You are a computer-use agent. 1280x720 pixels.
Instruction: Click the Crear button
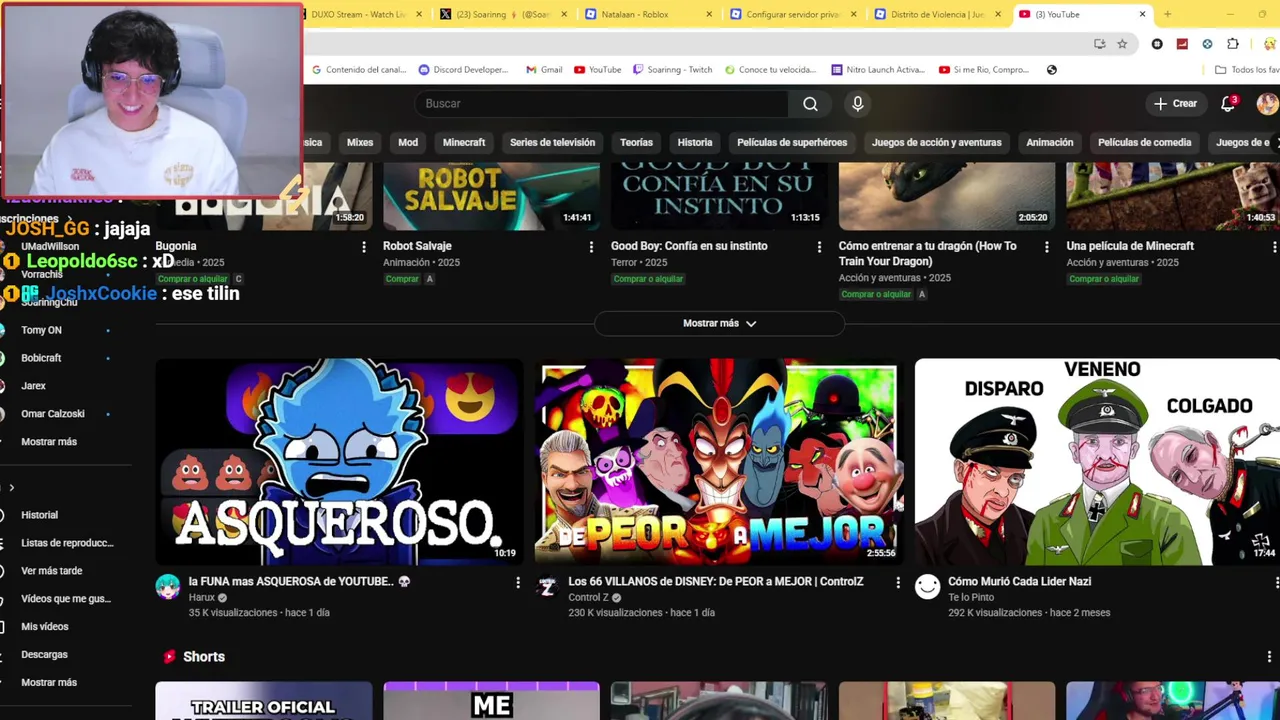point(1175,104)
